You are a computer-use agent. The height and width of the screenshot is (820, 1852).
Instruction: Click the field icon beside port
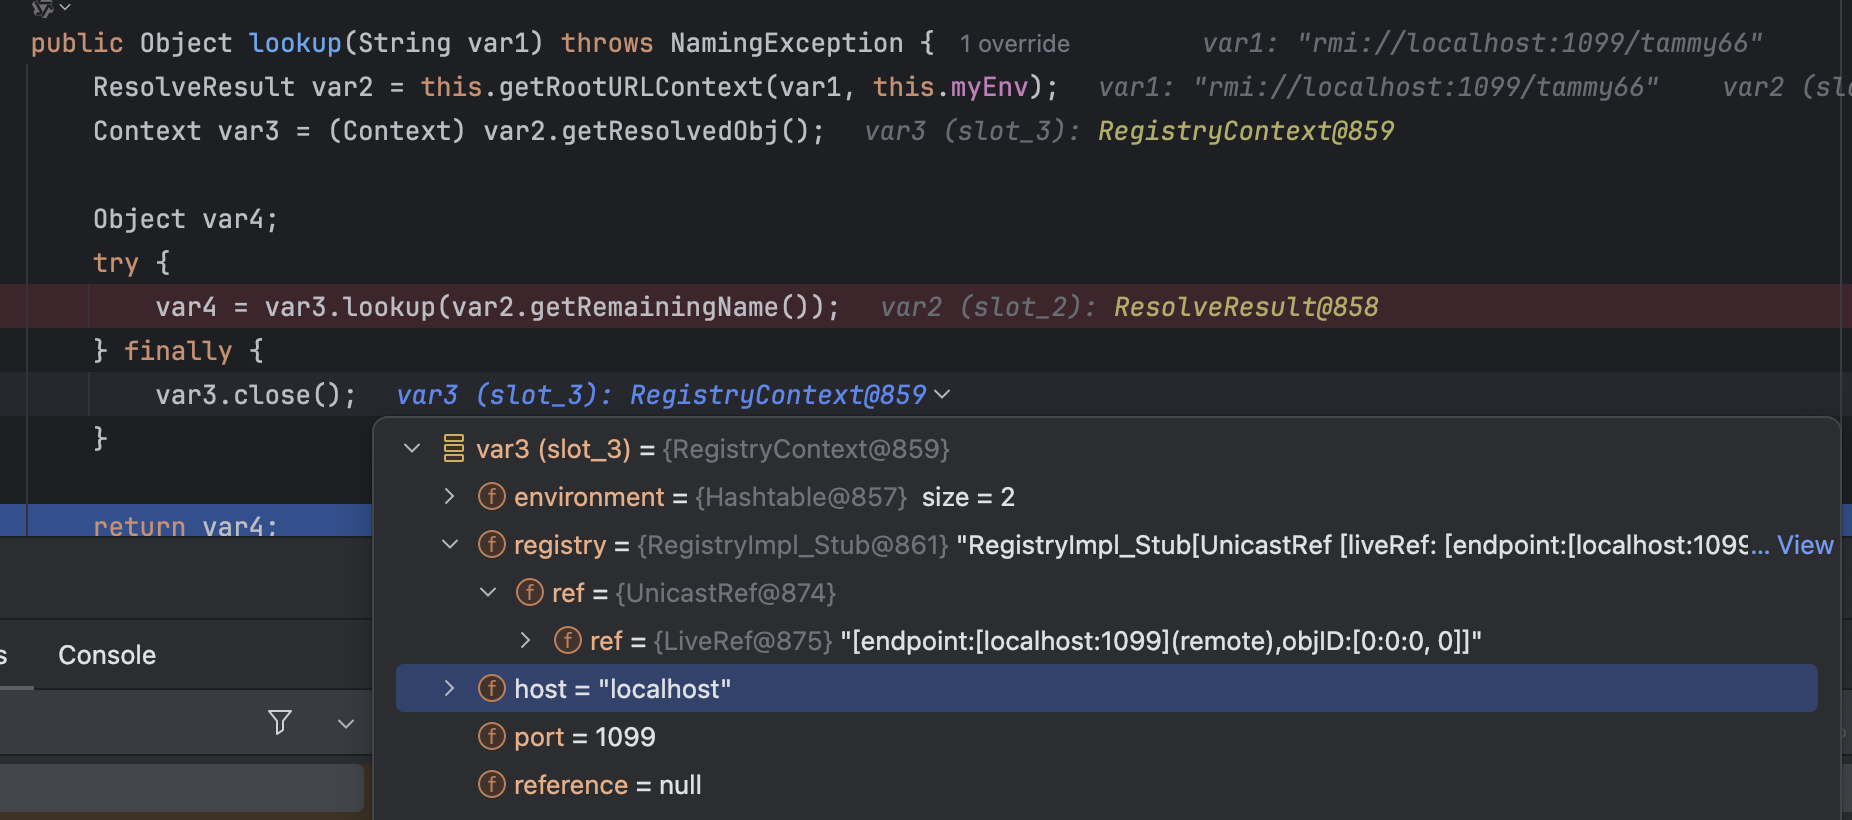(491, 737)
